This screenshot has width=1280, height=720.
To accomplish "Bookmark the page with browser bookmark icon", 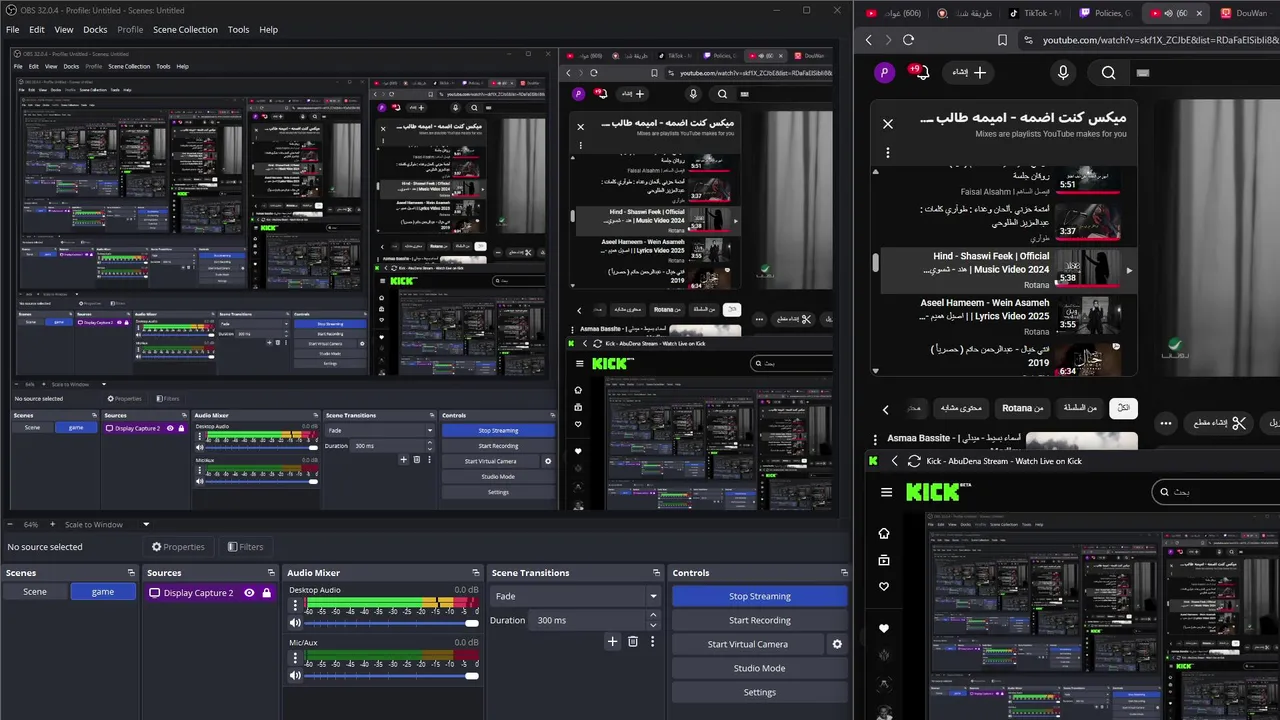I will pos(1002,40).
